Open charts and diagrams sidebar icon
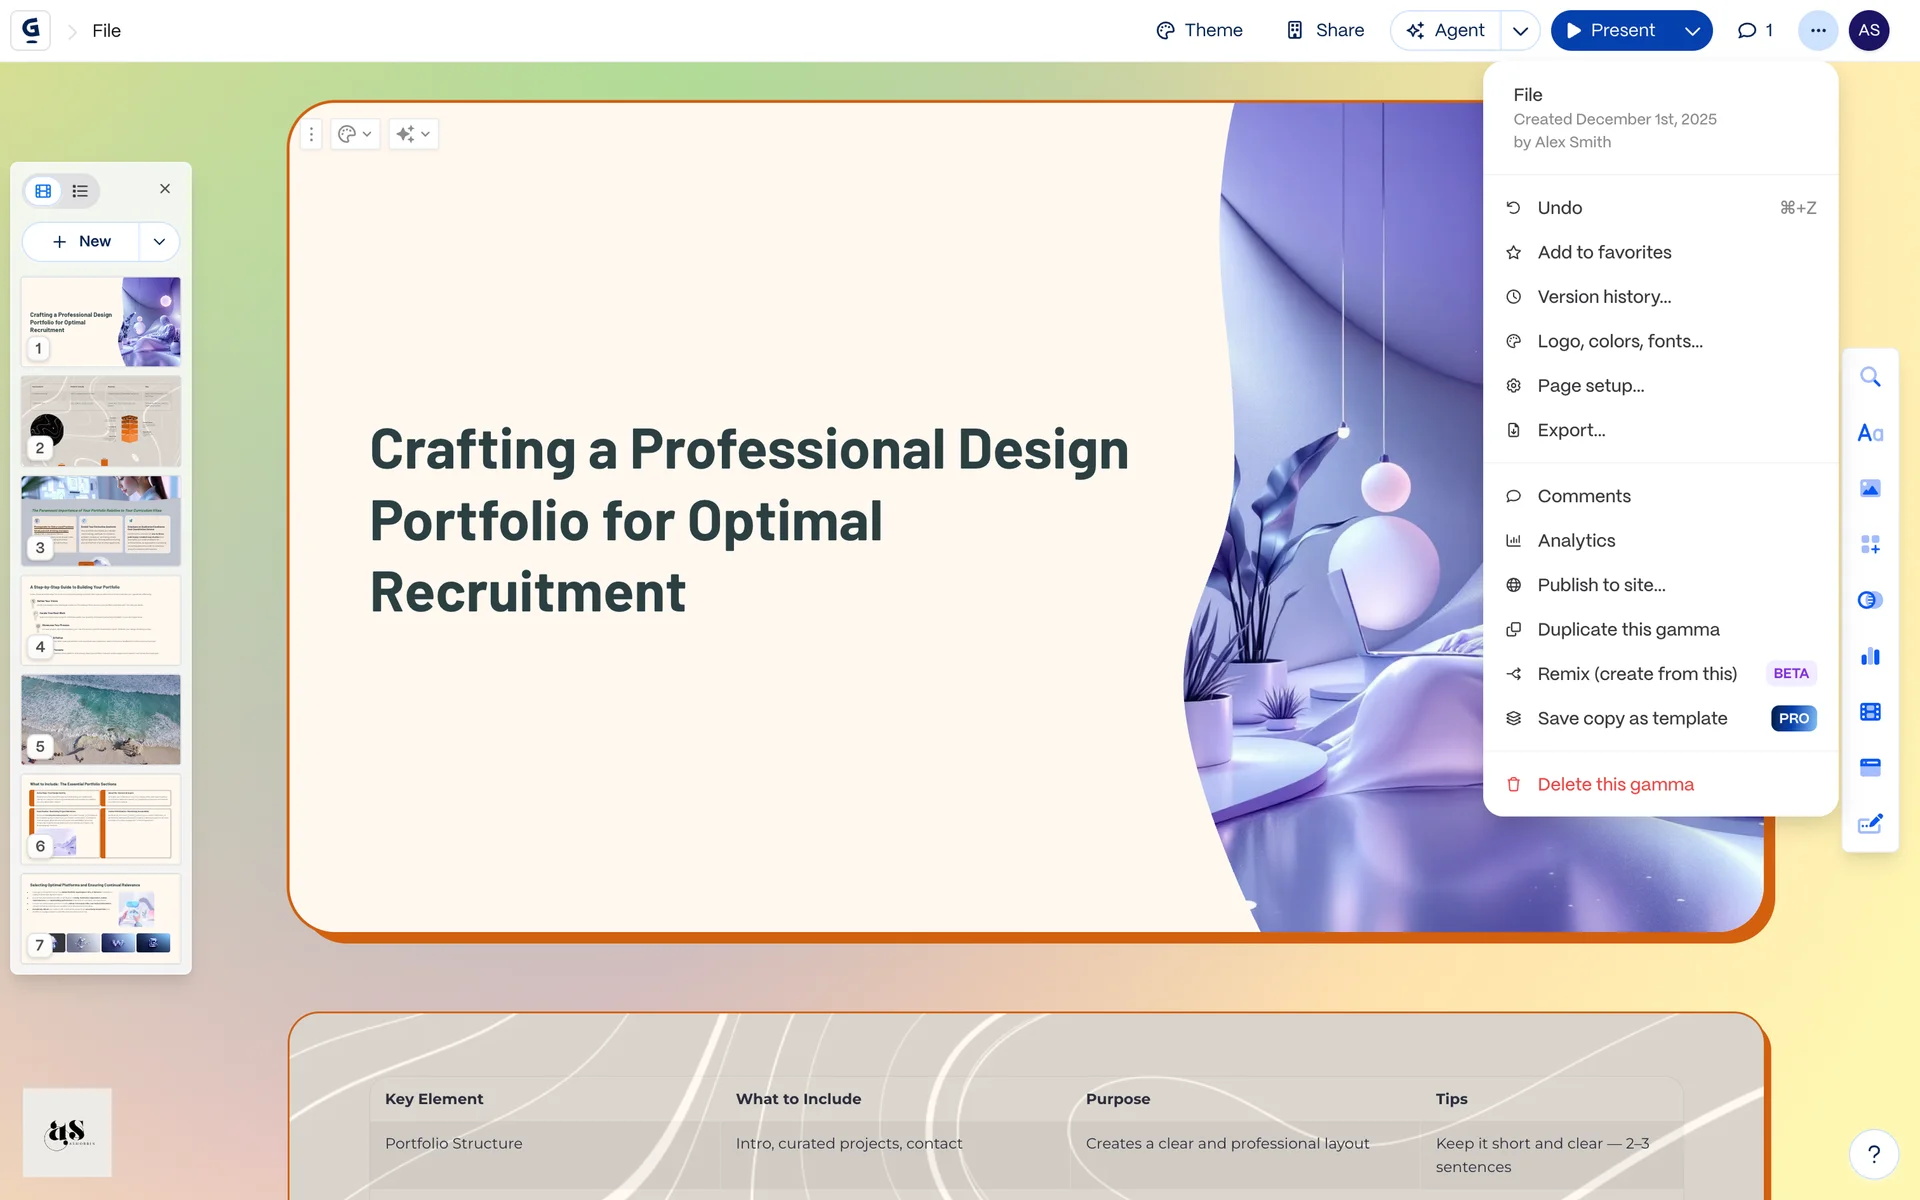The image size is (1920, 1200). pyautogui.click(x=1870, y=656)
